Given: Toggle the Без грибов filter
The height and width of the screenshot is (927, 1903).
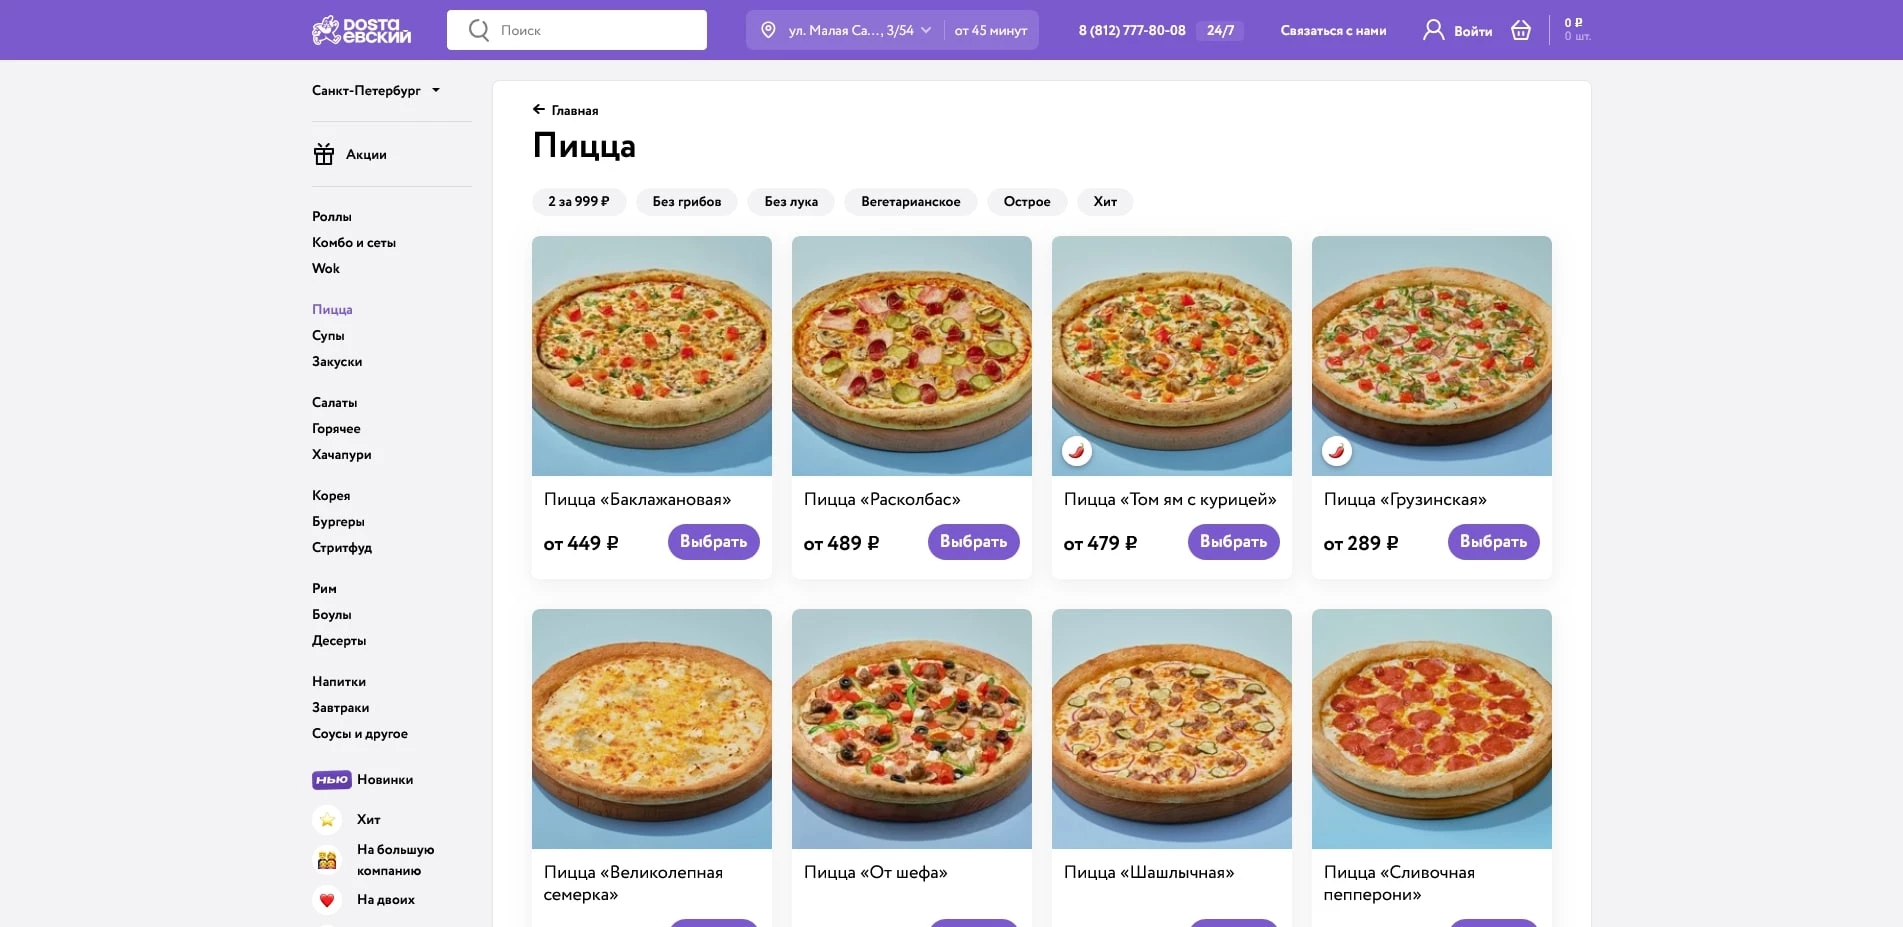Looking at the screenshot, I should point(686,201).
